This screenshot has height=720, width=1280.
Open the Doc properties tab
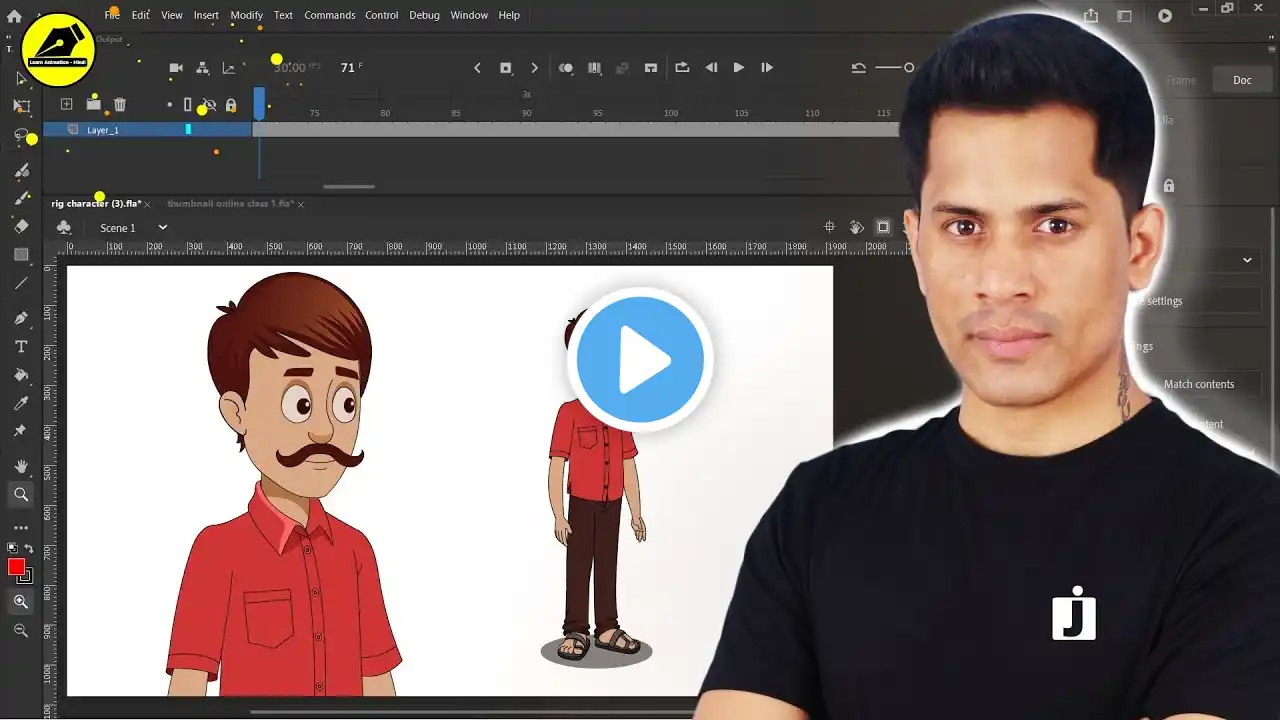point(1241,80)
